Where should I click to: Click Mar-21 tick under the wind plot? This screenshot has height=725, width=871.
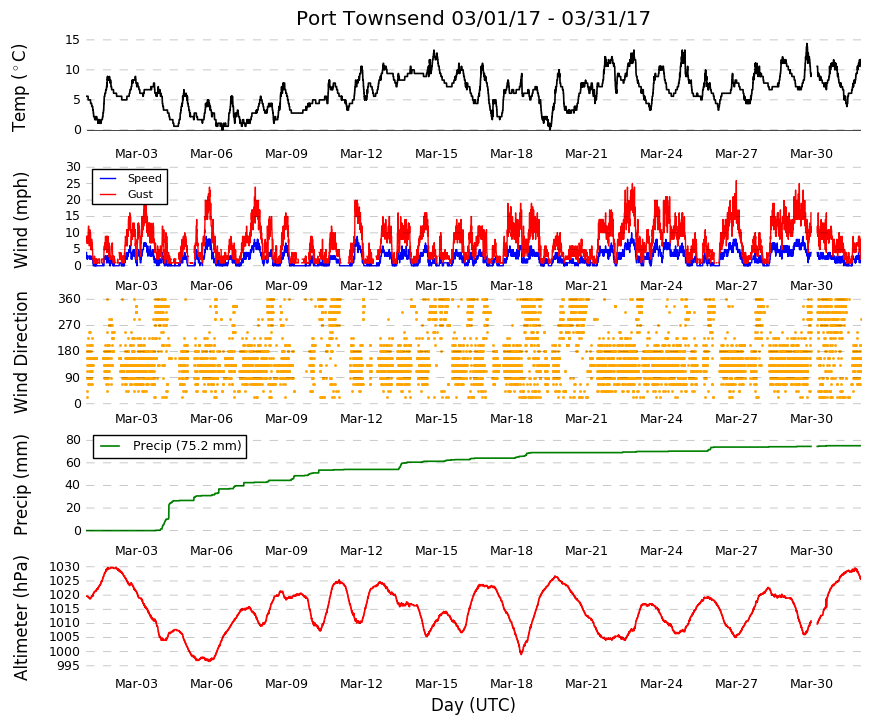[x=586, y=286]
